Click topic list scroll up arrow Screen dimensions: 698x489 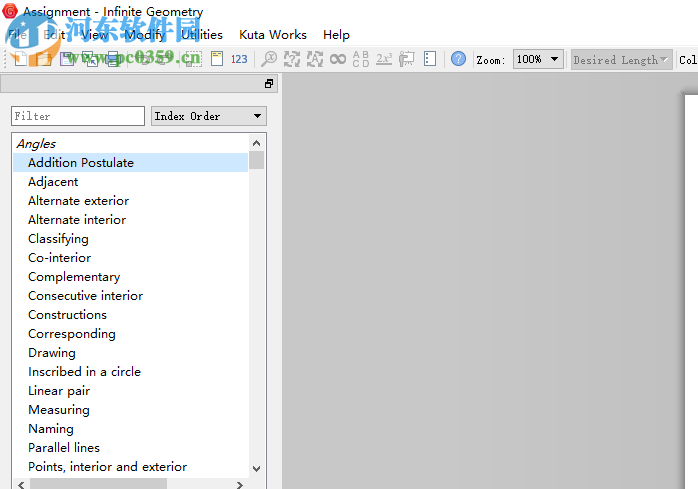(x=256, y=143)
